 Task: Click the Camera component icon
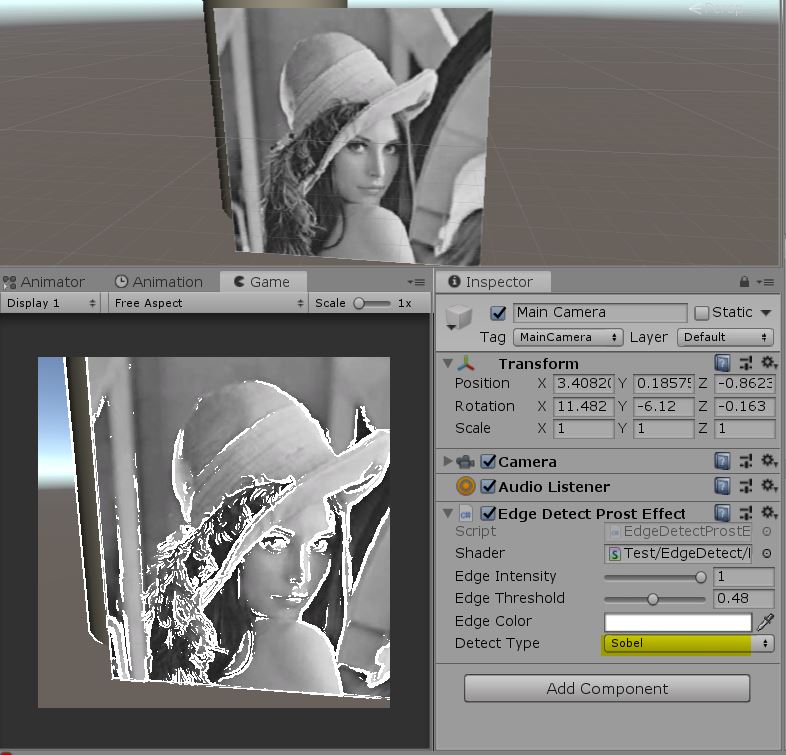[x=466, y=461]
